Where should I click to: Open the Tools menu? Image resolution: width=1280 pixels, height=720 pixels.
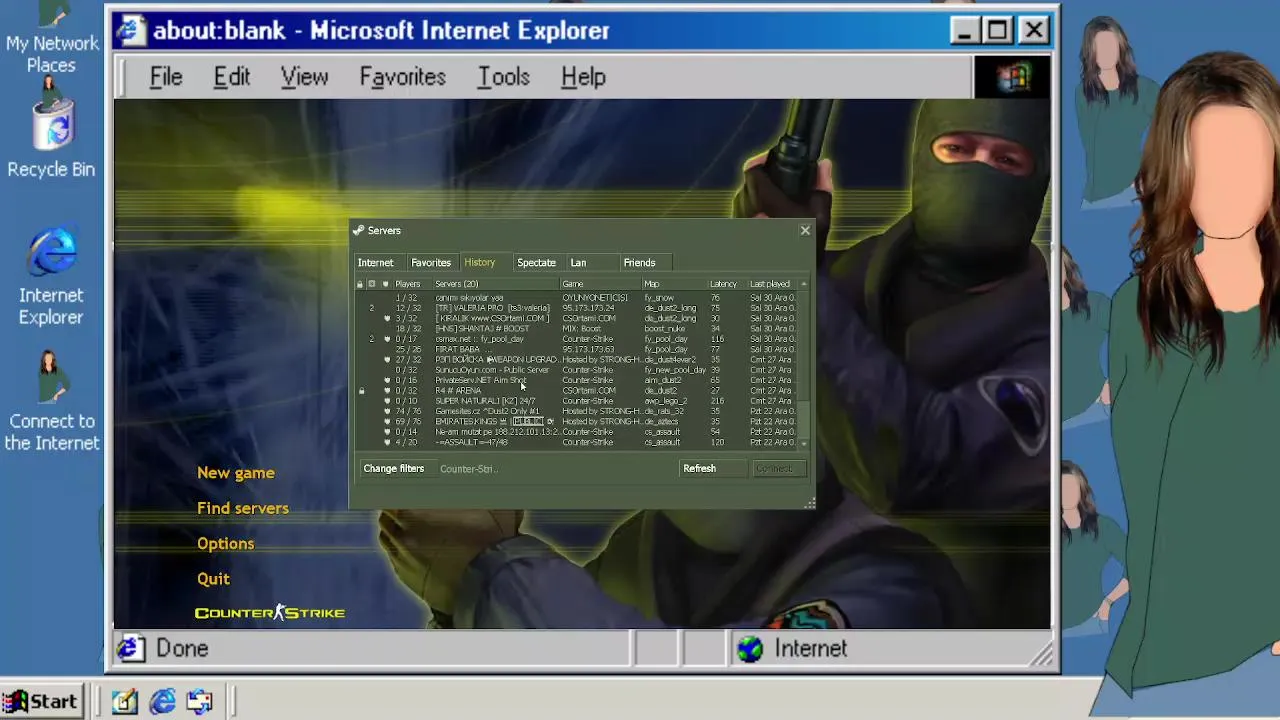(504, 77)
